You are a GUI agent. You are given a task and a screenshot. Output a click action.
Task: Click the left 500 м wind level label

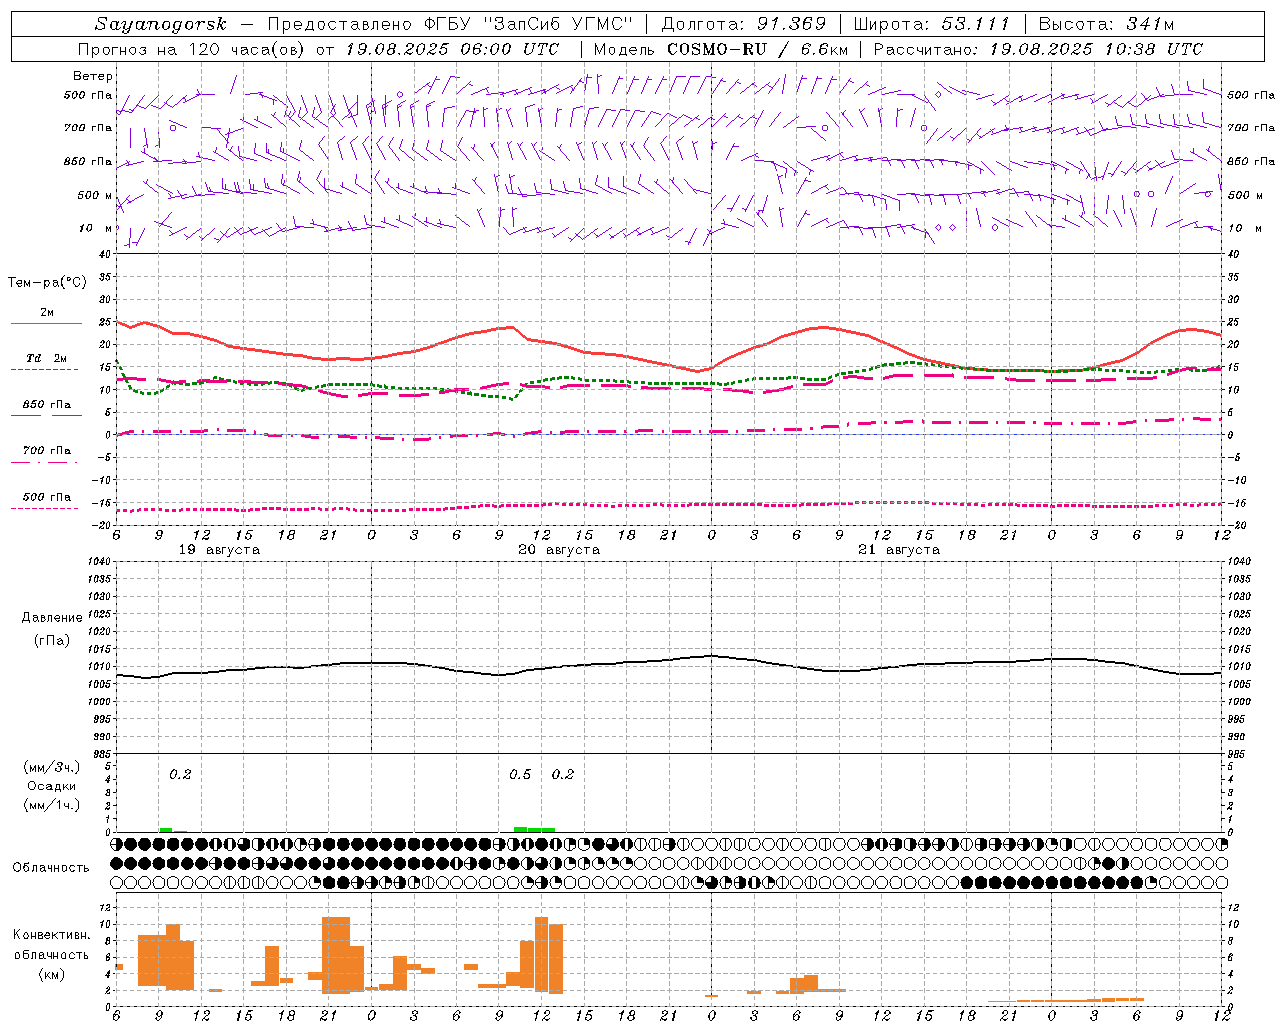[x=95, y=195]
